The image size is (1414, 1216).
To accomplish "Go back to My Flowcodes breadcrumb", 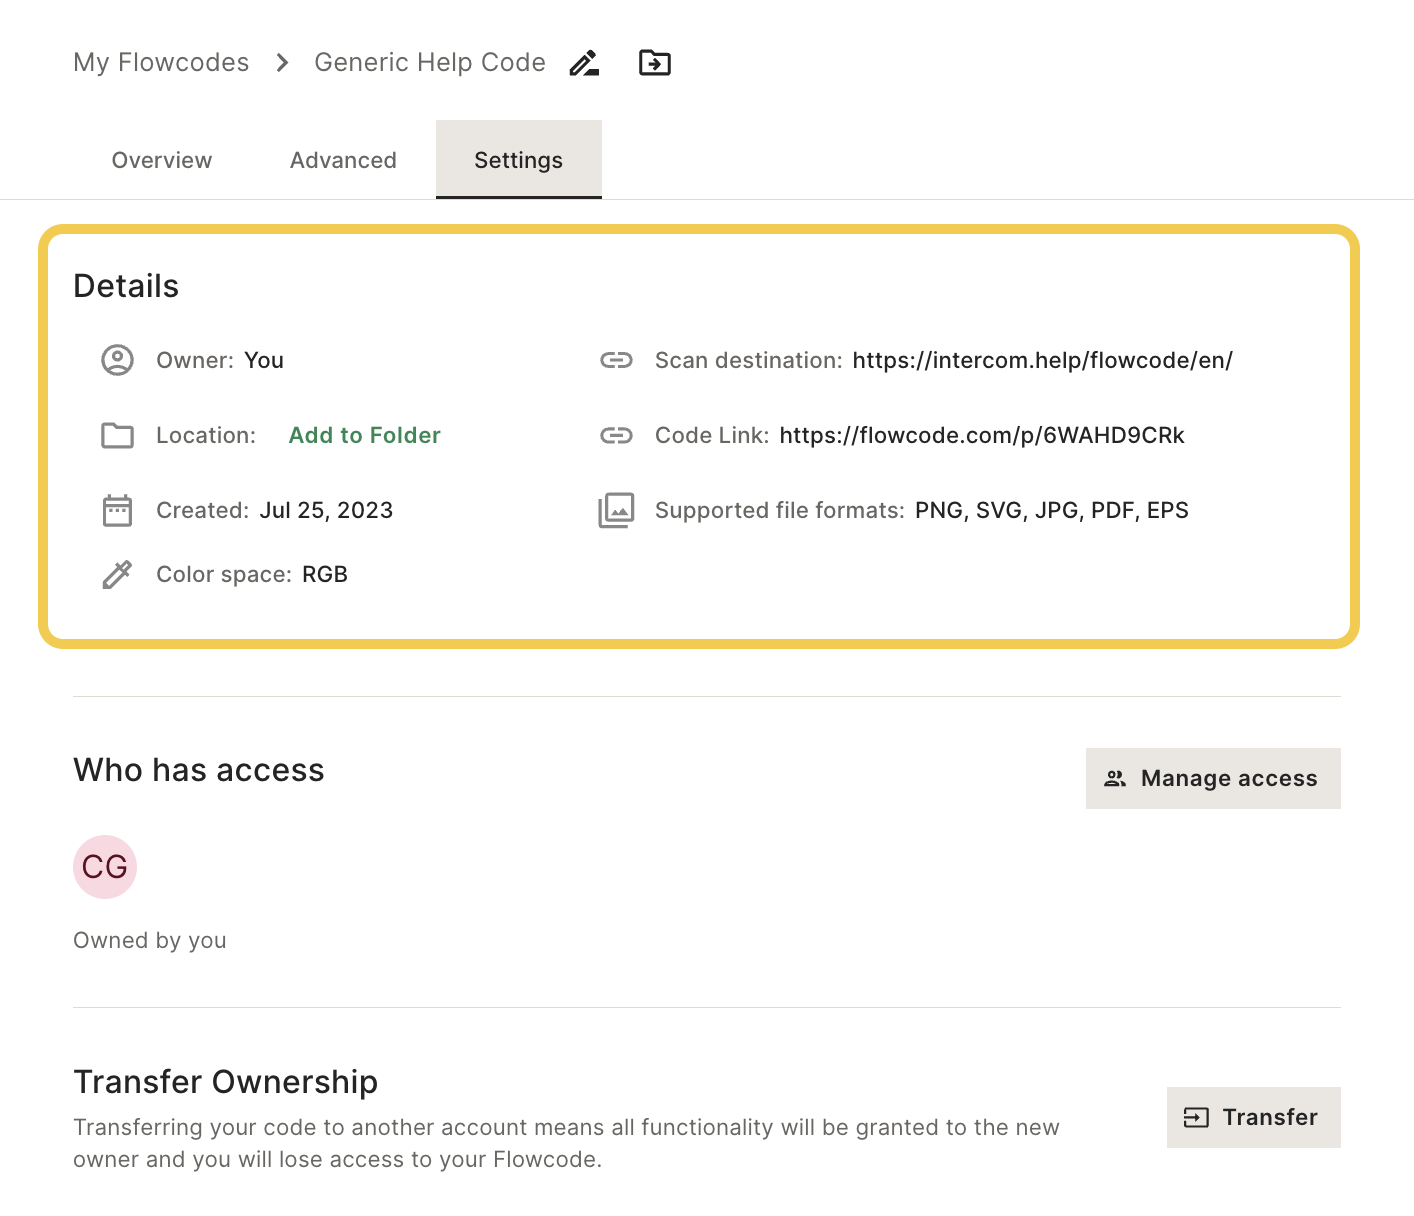I will (x=161, y=62).
